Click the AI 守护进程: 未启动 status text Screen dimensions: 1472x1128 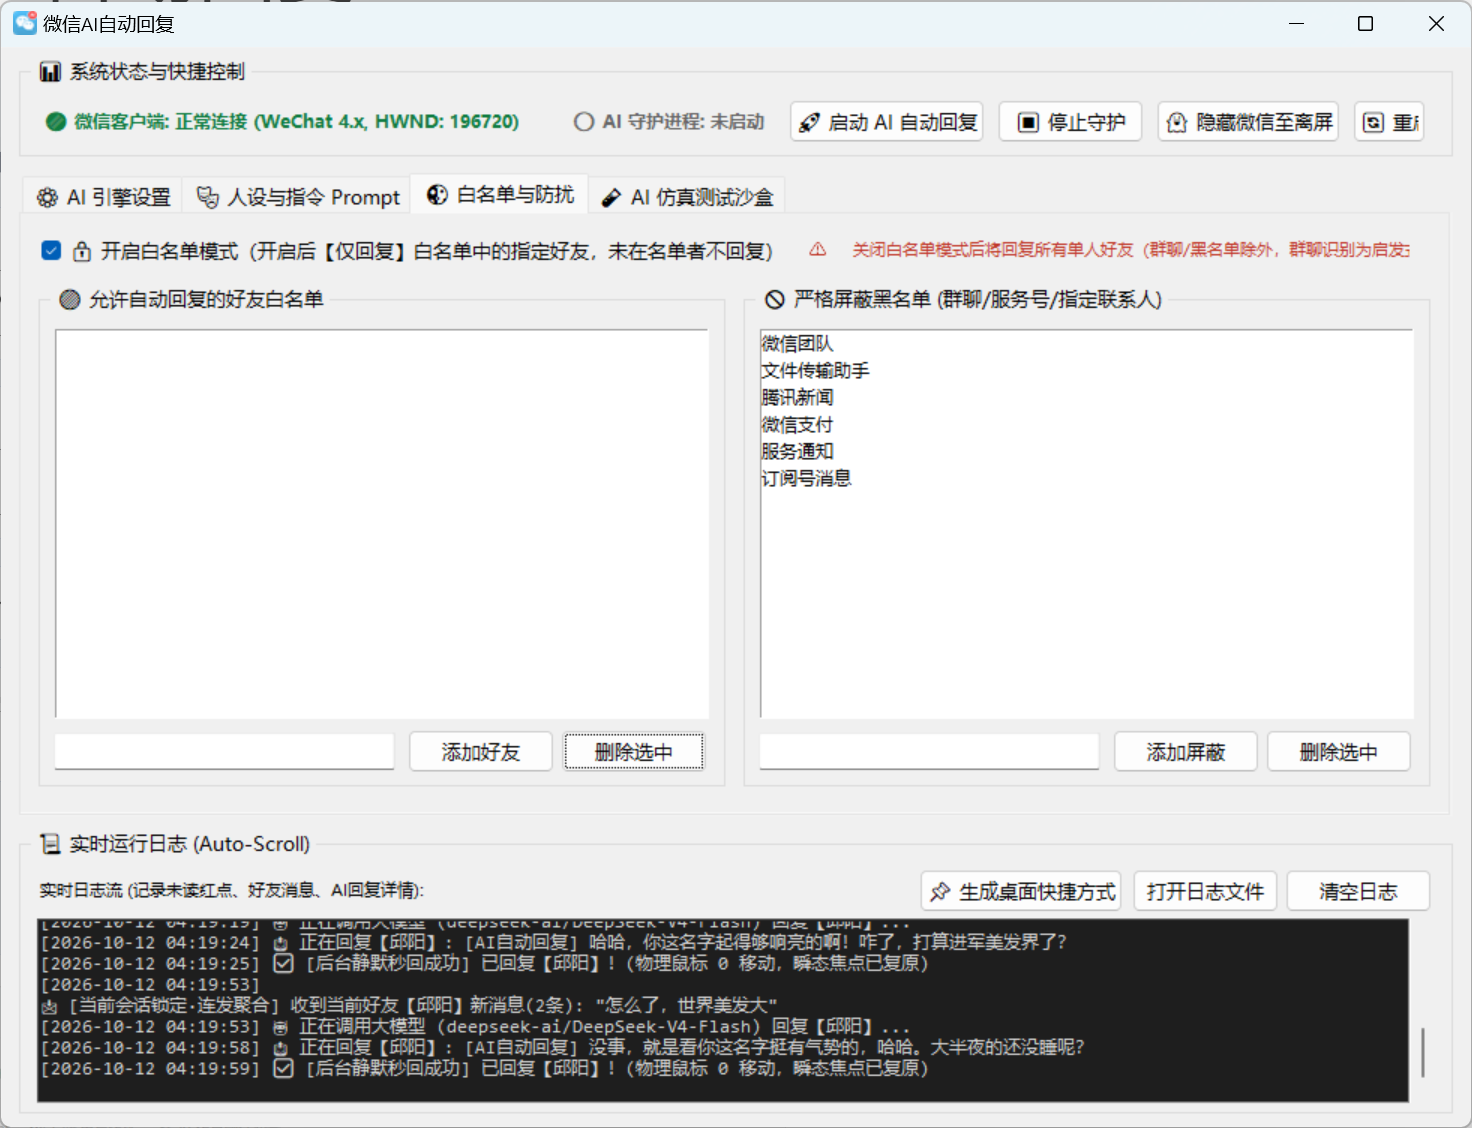683,122
